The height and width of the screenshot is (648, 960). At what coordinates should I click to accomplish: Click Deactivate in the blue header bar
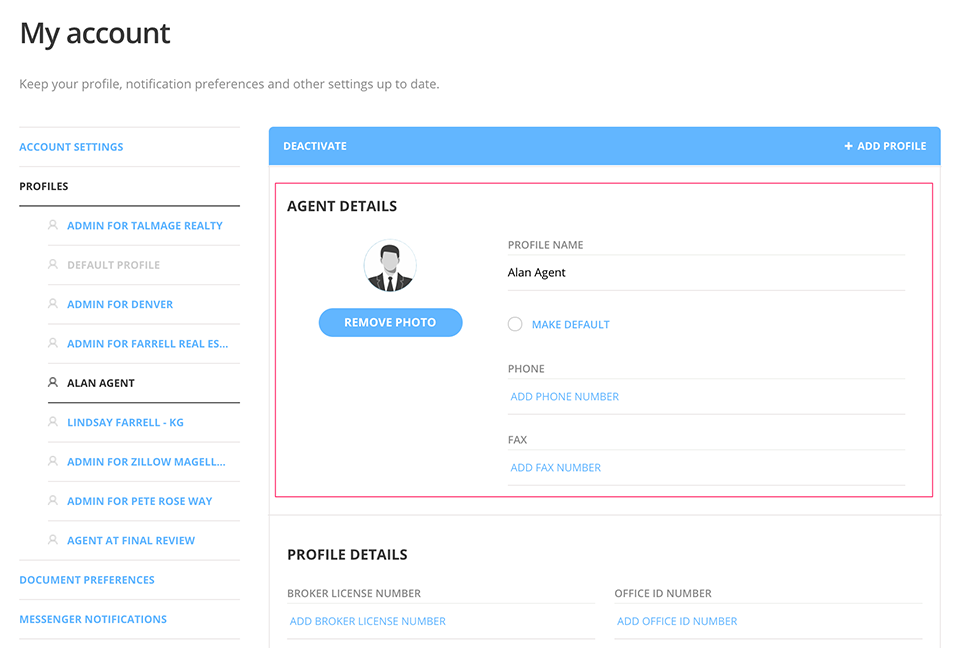(315, 146)
